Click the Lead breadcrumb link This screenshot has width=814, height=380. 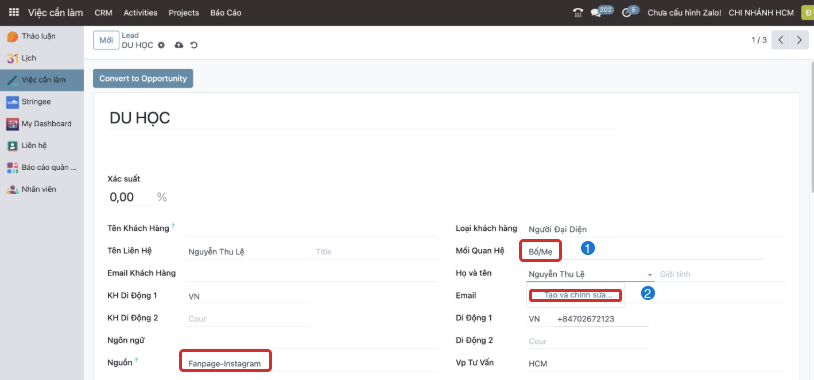click(130, 35)
